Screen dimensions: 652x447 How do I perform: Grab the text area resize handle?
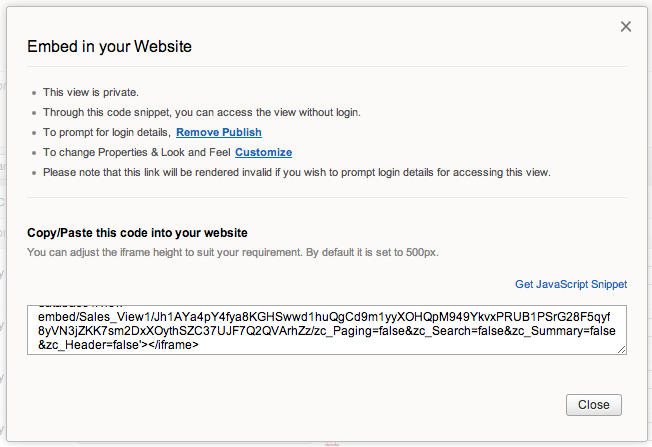[x=622, y=348]
